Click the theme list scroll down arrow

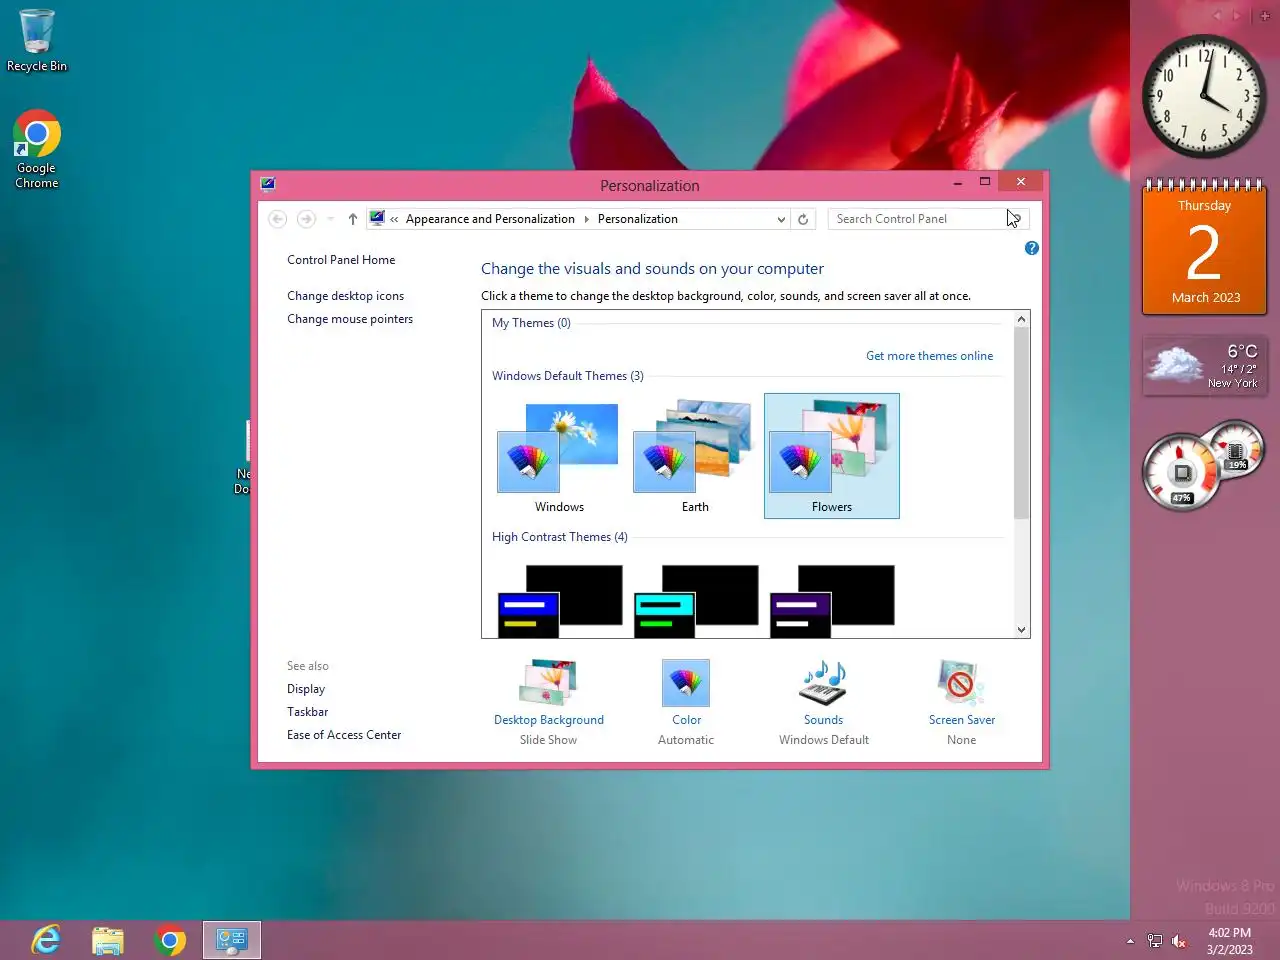(1021, 630)
